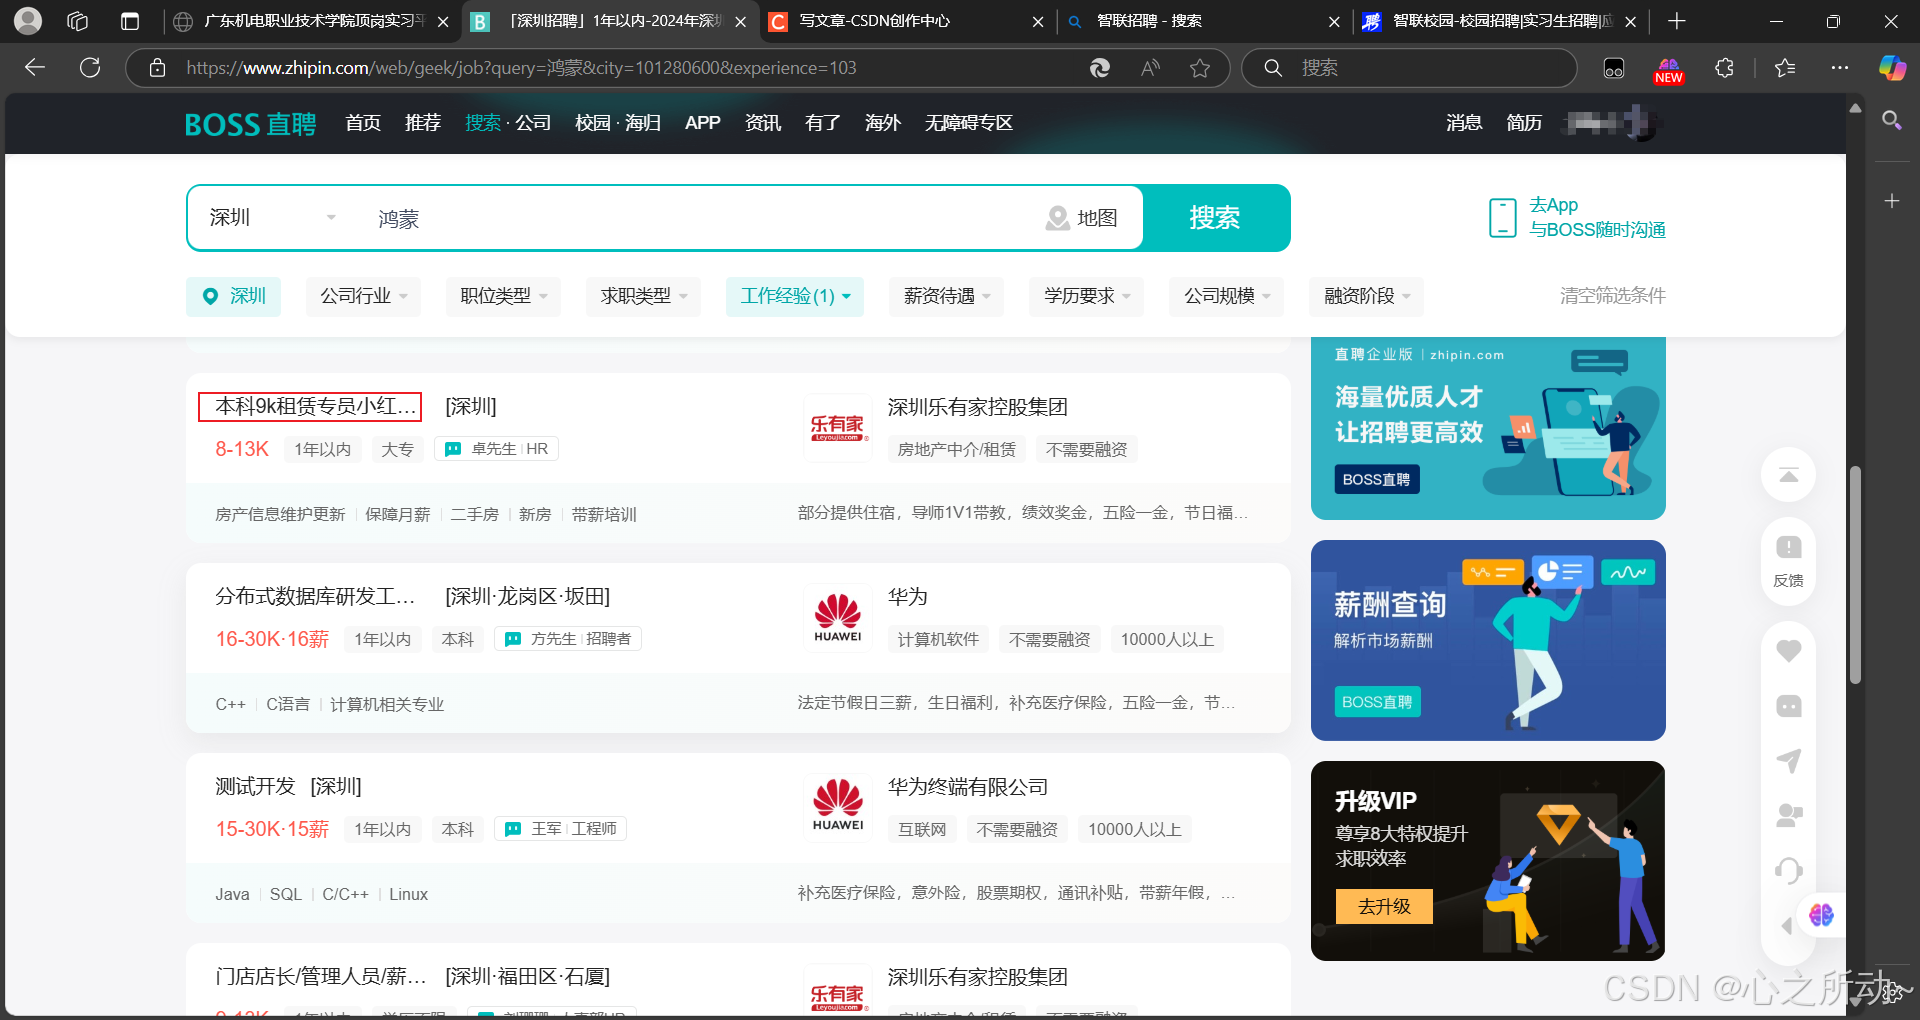1920x1020 pixels.
Task: Click the 海量优质人才 ad banner
Action: coord(1488,428)
